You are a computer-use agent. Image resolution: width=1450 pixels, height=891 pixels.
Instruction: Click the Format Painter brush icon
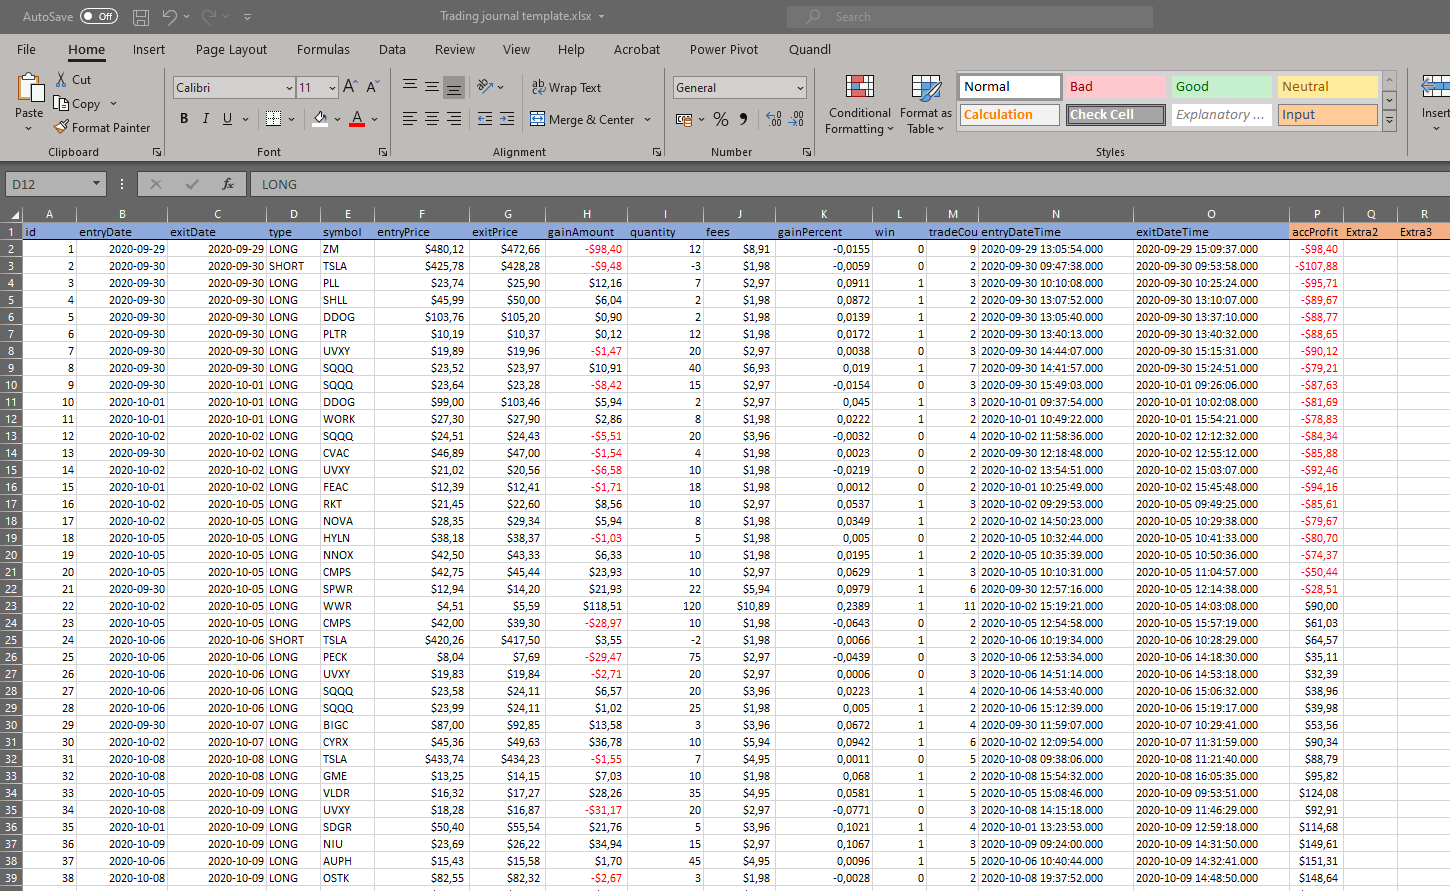pyautogui.click(x=61, y=127)
